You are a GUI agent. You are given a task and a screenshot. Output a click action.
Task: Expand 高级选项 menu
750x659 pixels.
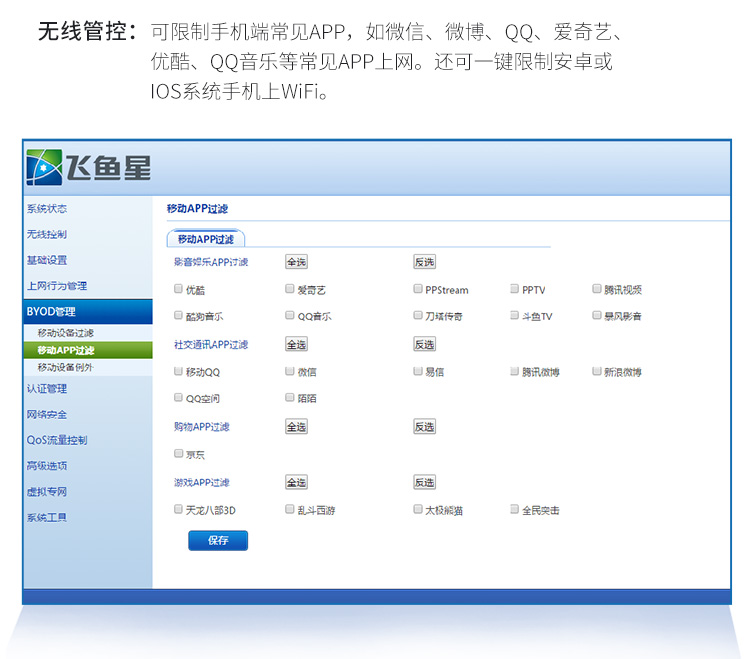pyautogui.click(x=47, y=466)
